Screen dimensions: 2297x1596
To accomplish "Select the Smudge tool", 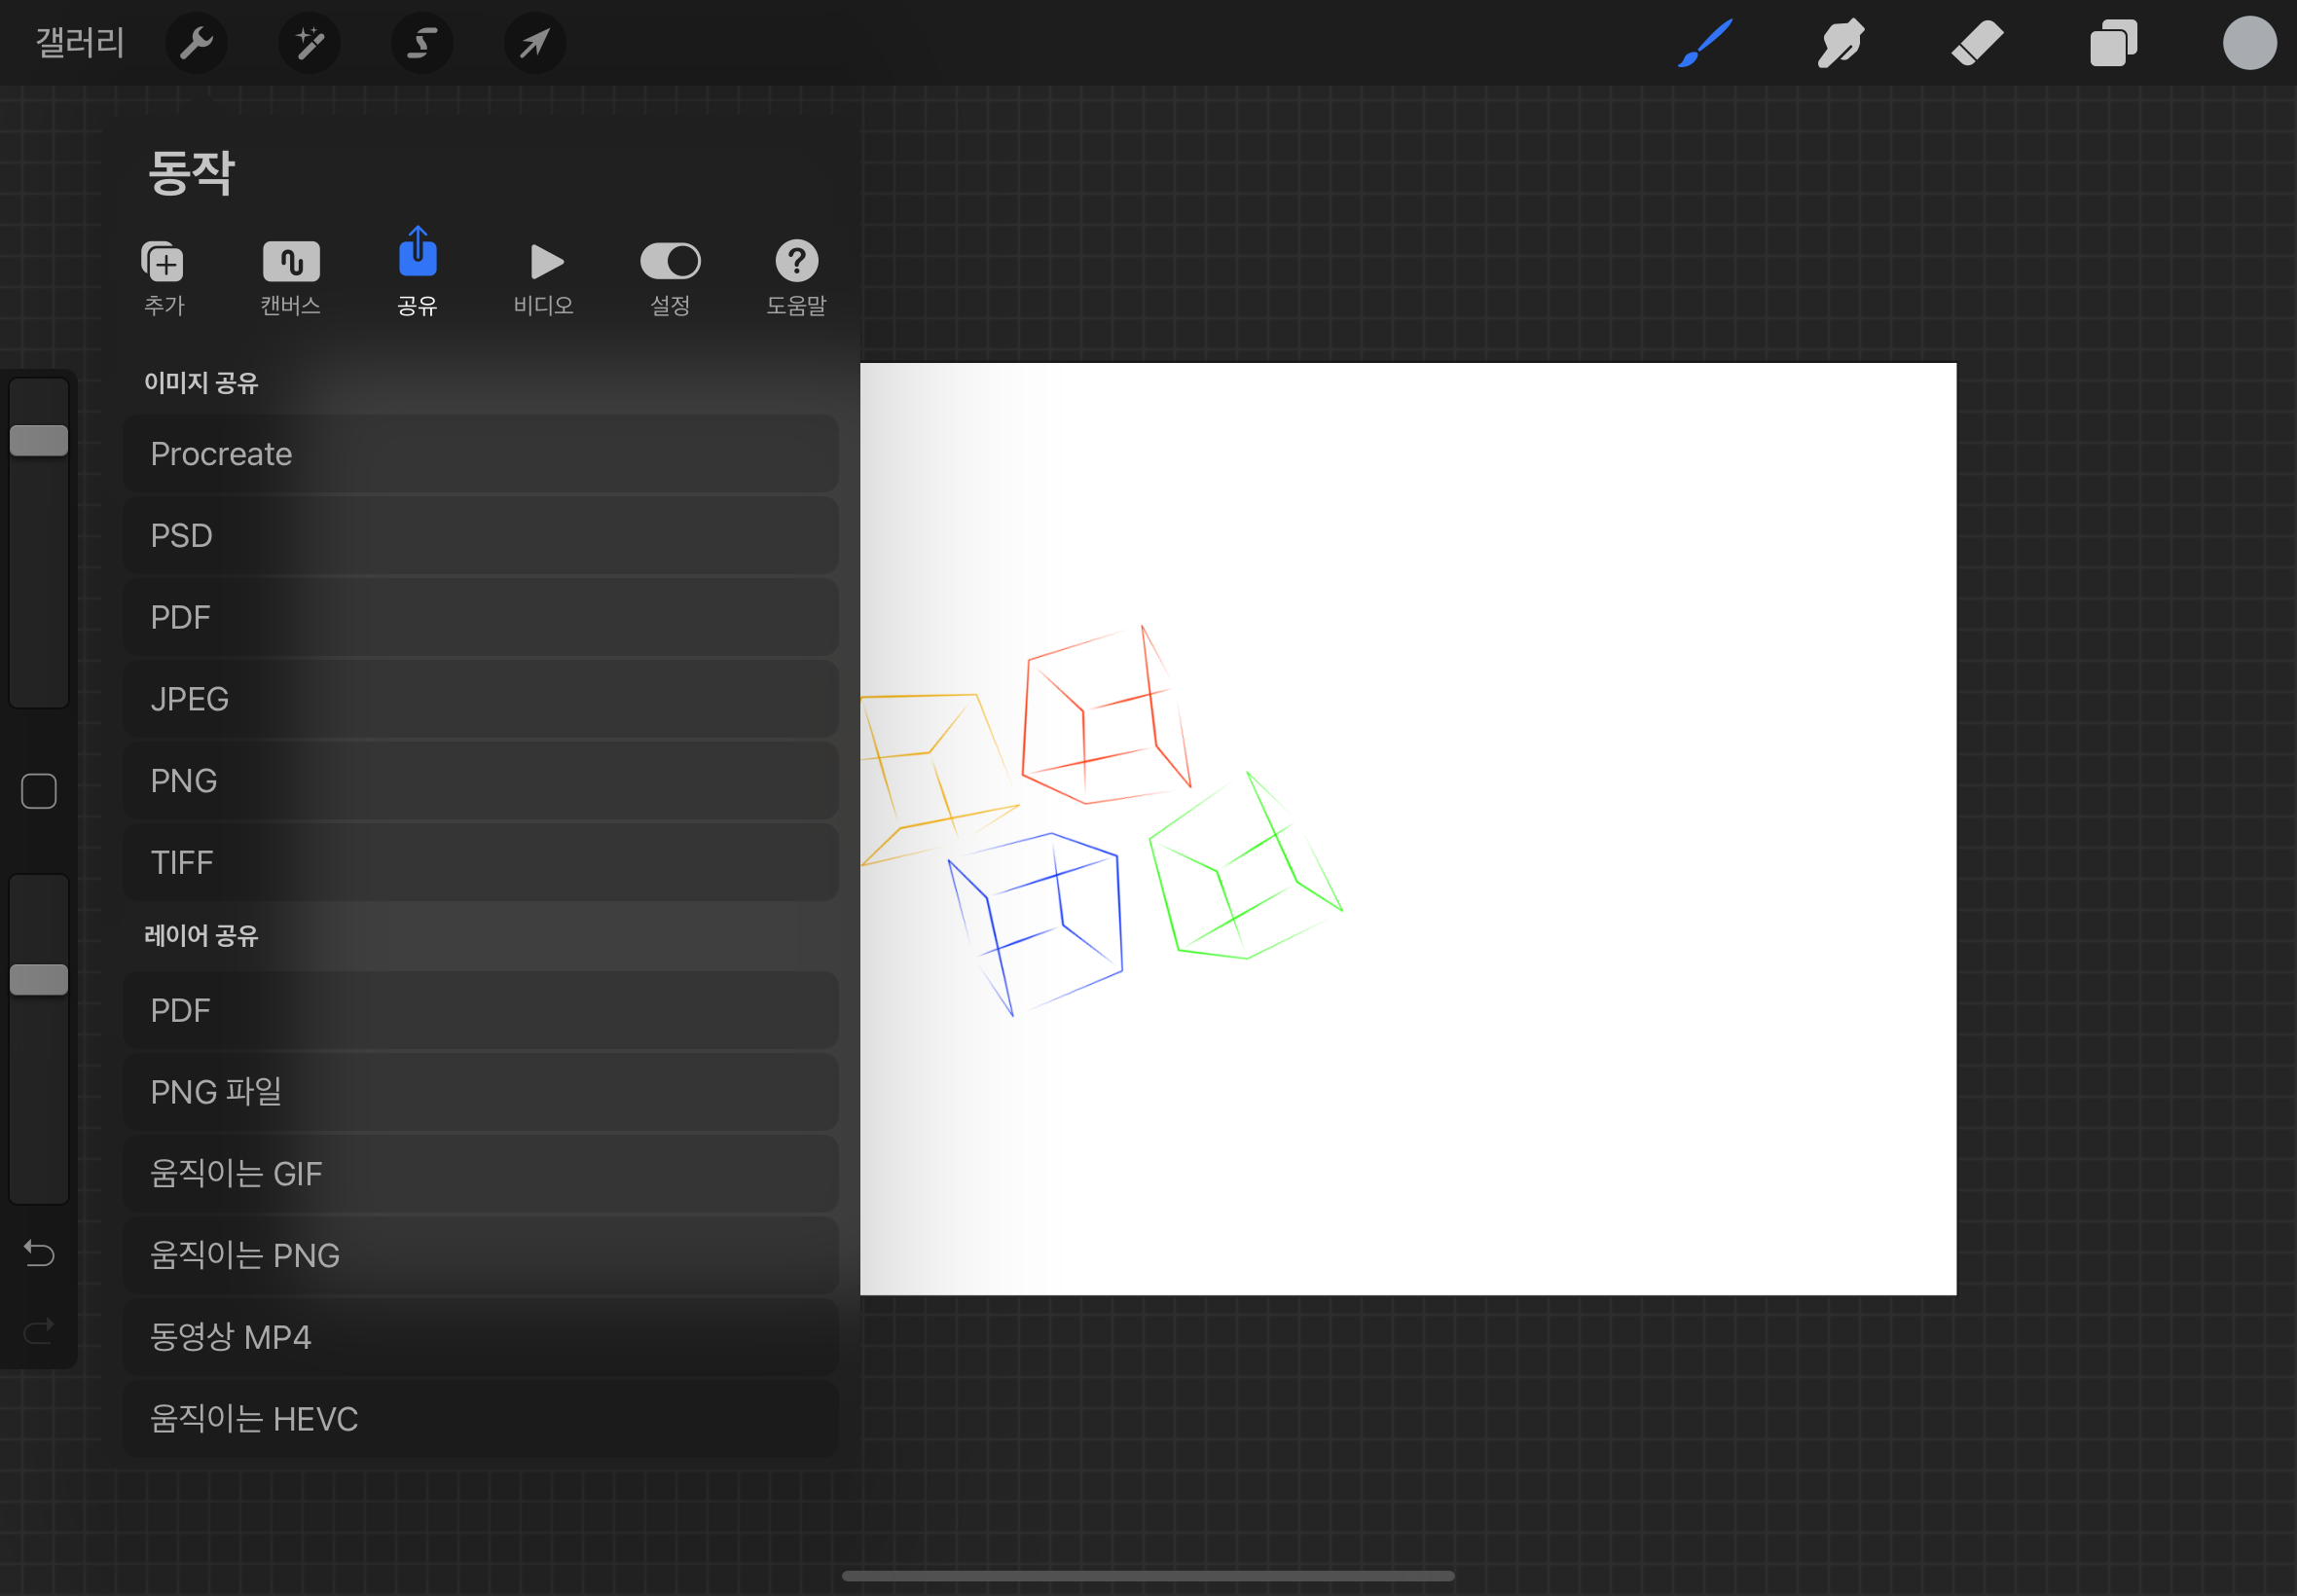I will (1840, 43).
